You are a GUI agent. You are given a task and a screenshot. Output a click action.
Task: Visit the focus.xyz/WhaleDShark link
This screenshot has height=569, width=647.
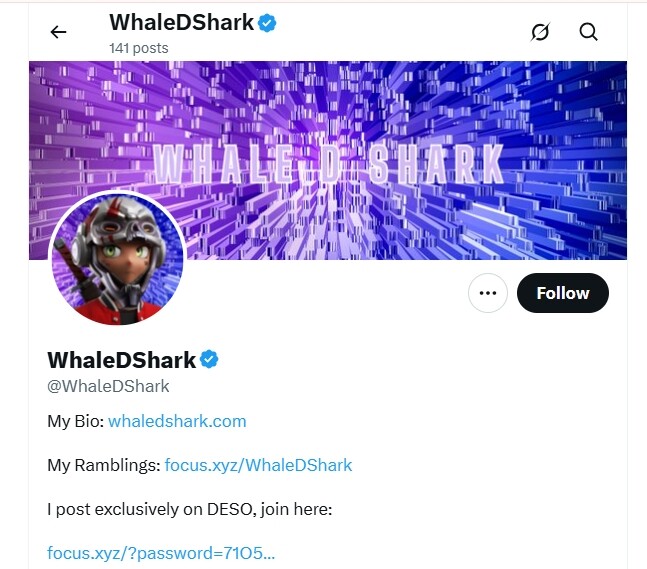coord(258,465)
